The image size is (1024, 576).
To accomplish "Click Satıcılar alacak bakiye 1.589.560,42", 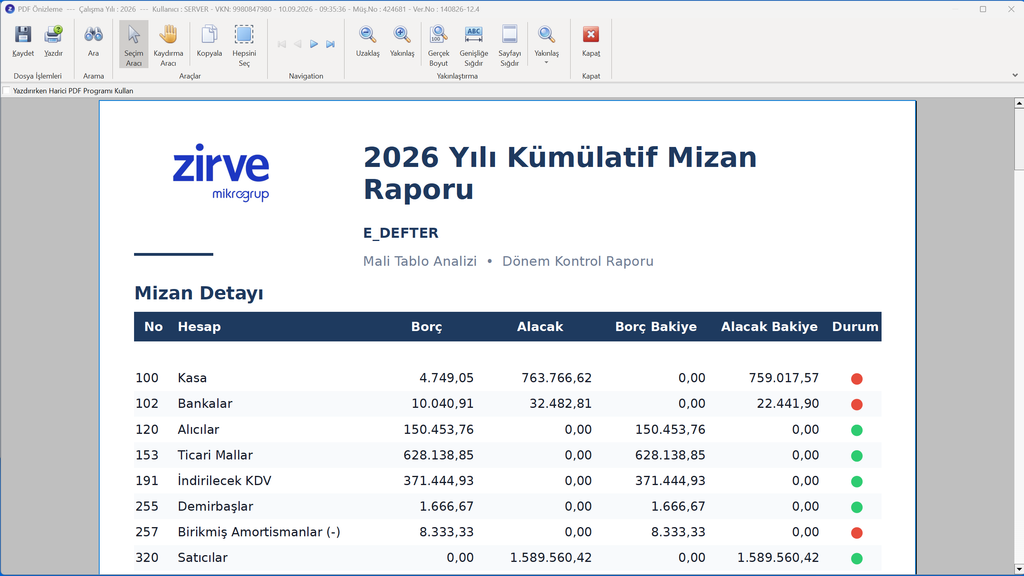I will click(x=778, y=558).
